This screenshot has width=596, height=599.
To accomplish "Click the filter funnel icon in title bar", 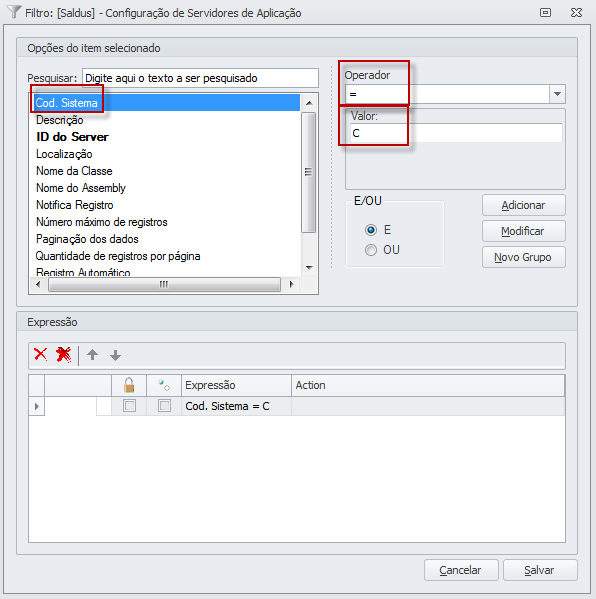I will (14, 12).
